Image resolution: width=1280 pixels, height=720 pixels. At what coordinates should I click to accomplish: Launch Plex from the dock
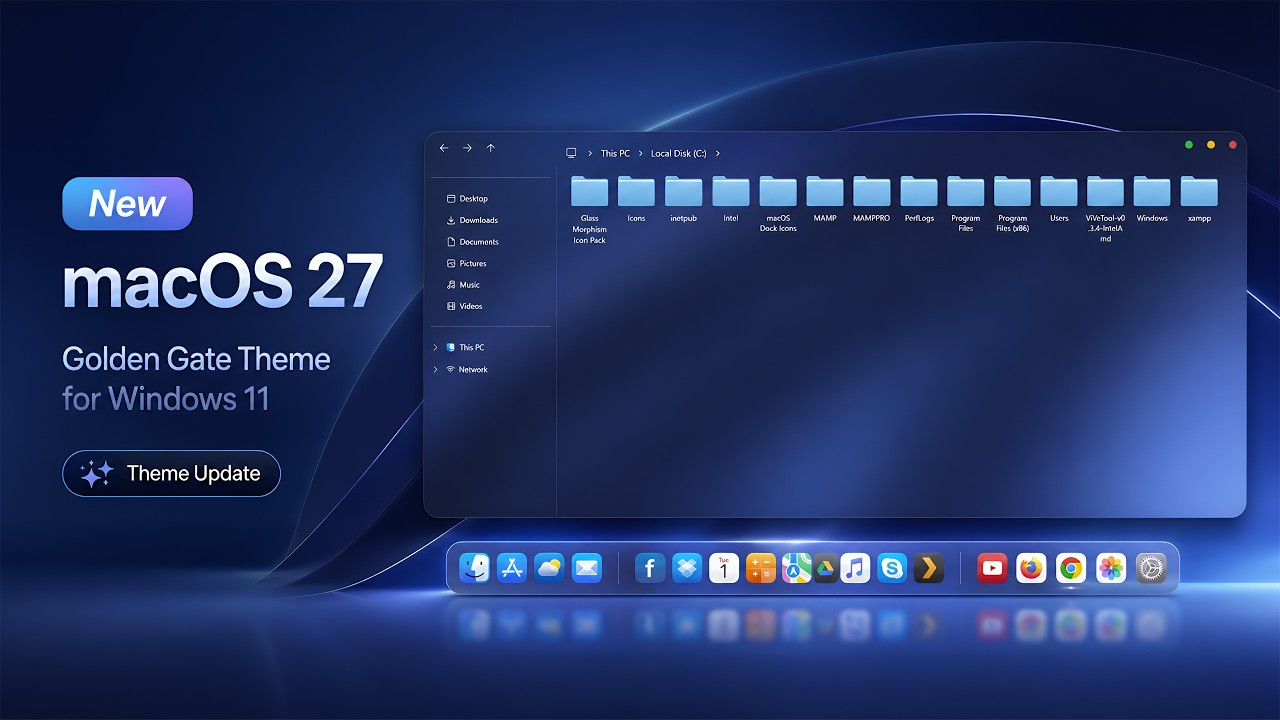pos(929,568)
